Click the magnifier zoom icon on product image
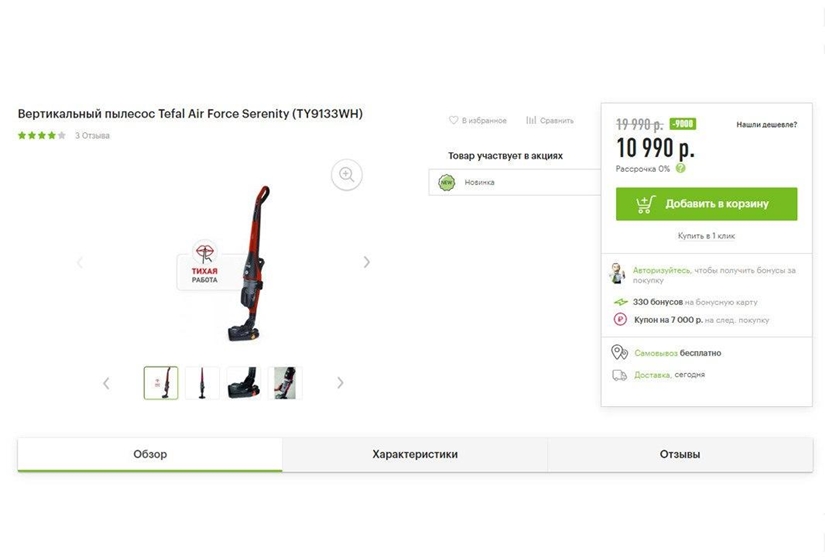 pyautogui.click(x=346, y=174)
